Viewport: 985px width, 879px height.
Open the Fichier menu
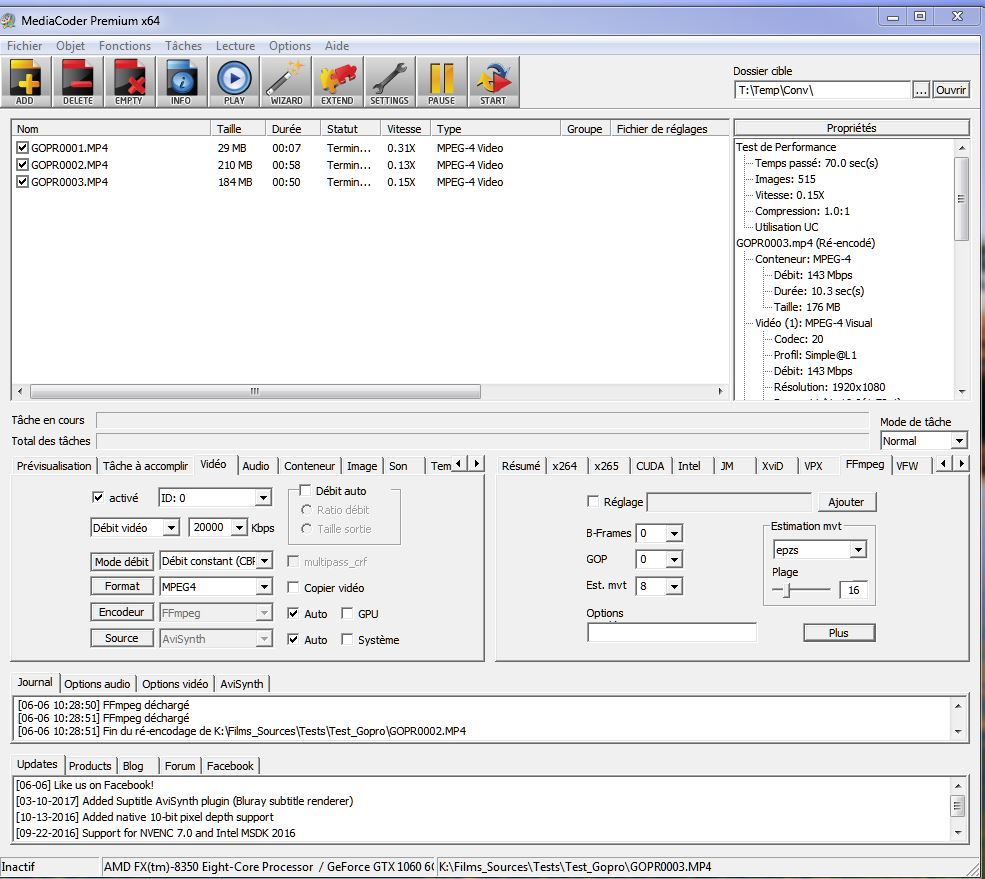24,46
